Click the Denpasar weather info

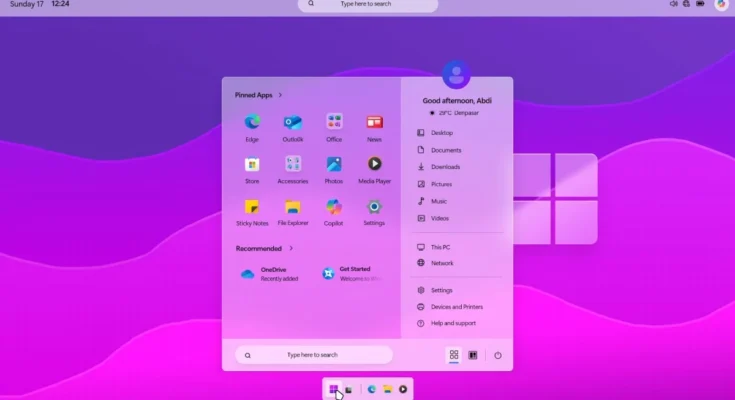point(455,113)
